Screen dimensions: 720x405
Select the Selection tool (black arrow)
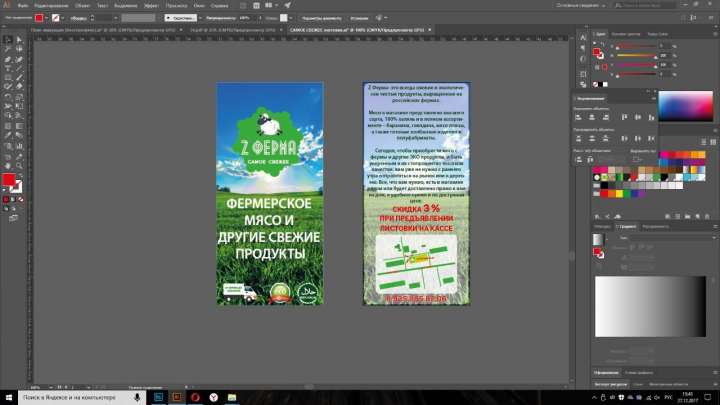pyautogui.click(x=8, y=40)
